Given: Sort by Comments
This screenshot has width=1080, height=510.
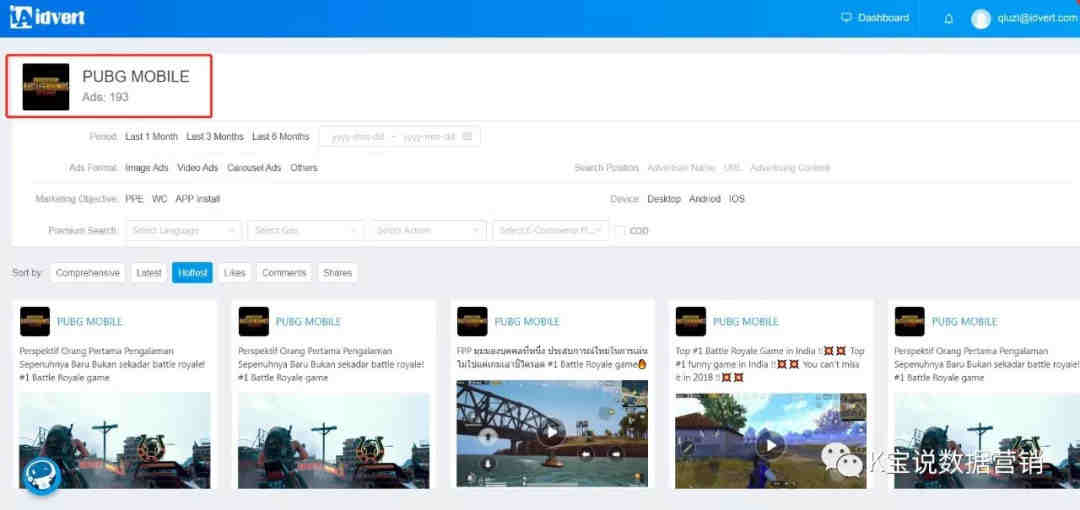Looking at the screenshot, I should point(284,273).
